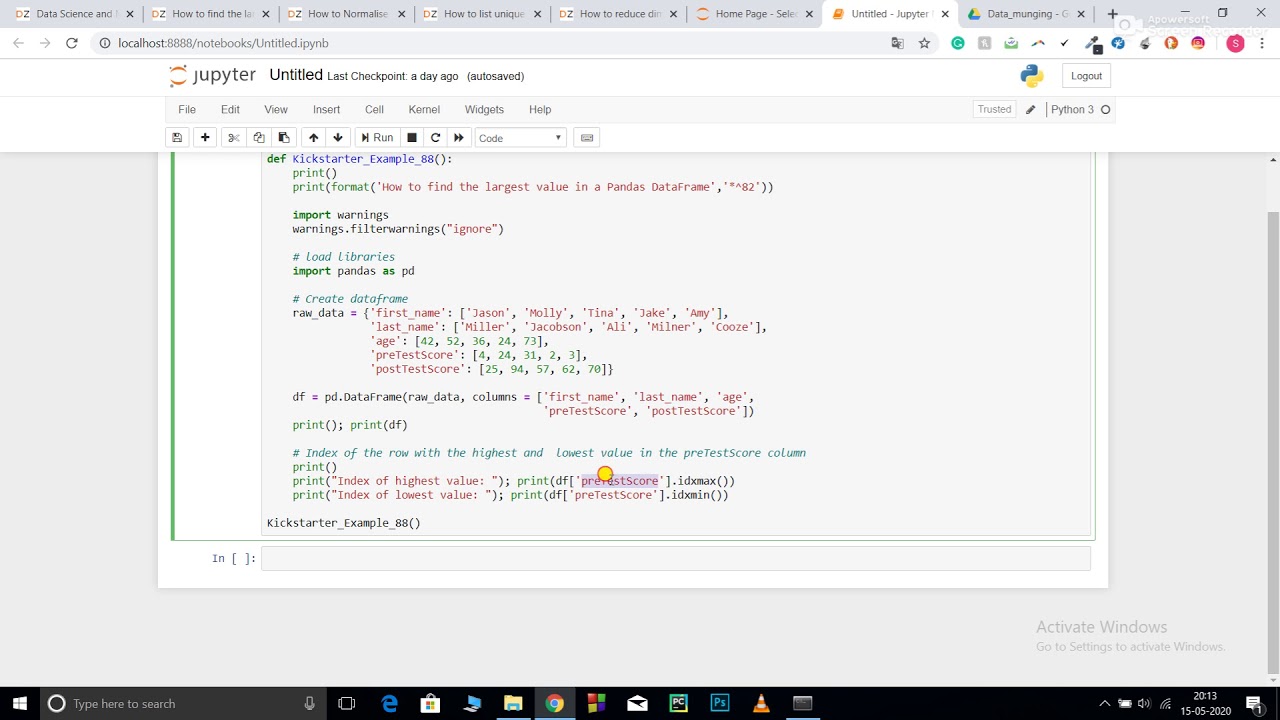Insert a cell below with plus icon

tap(205, 138)
